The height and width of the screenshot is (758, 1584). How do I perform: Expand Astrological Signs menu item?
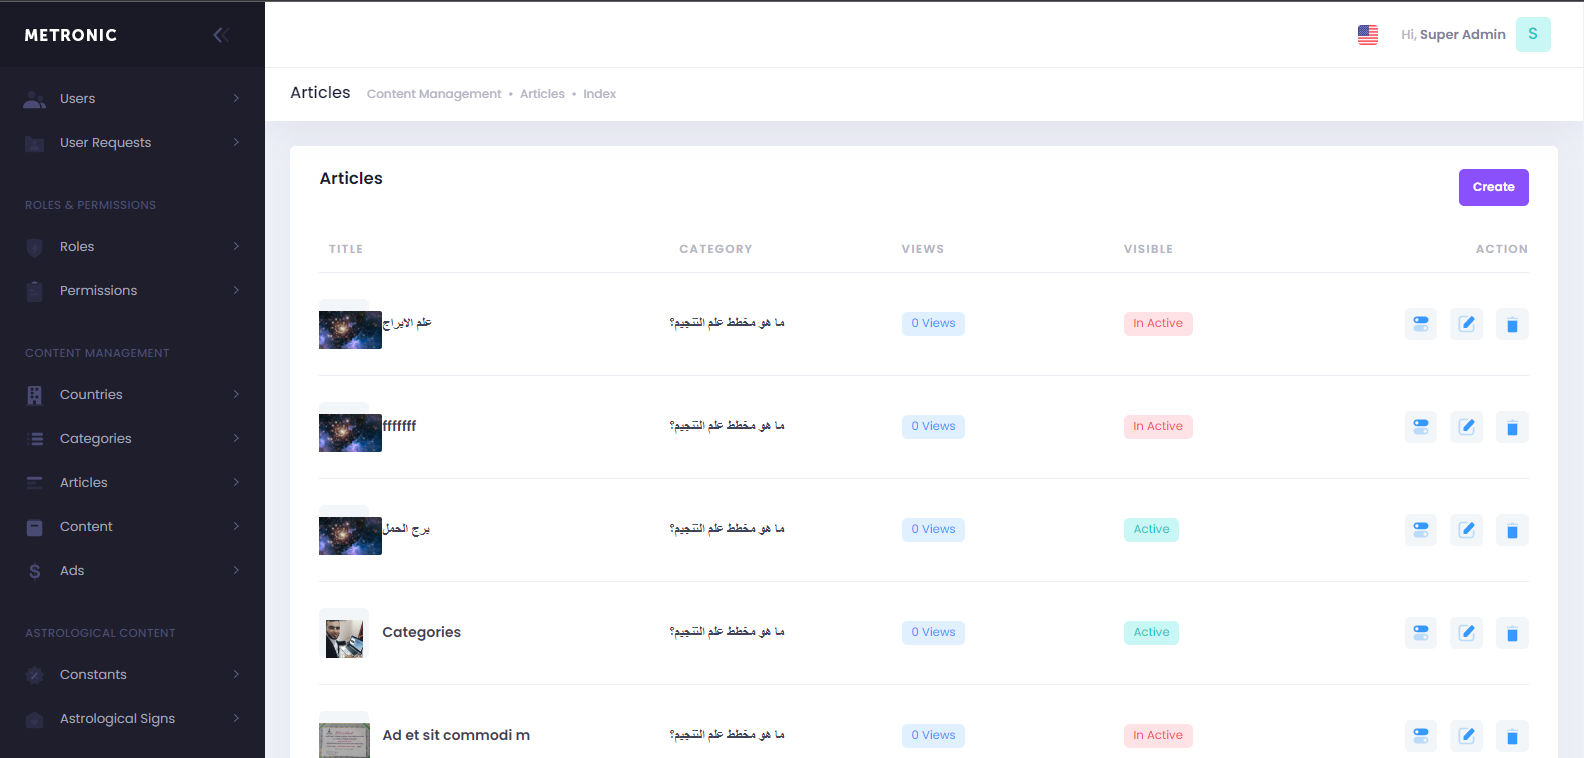(x=132, y=719)
